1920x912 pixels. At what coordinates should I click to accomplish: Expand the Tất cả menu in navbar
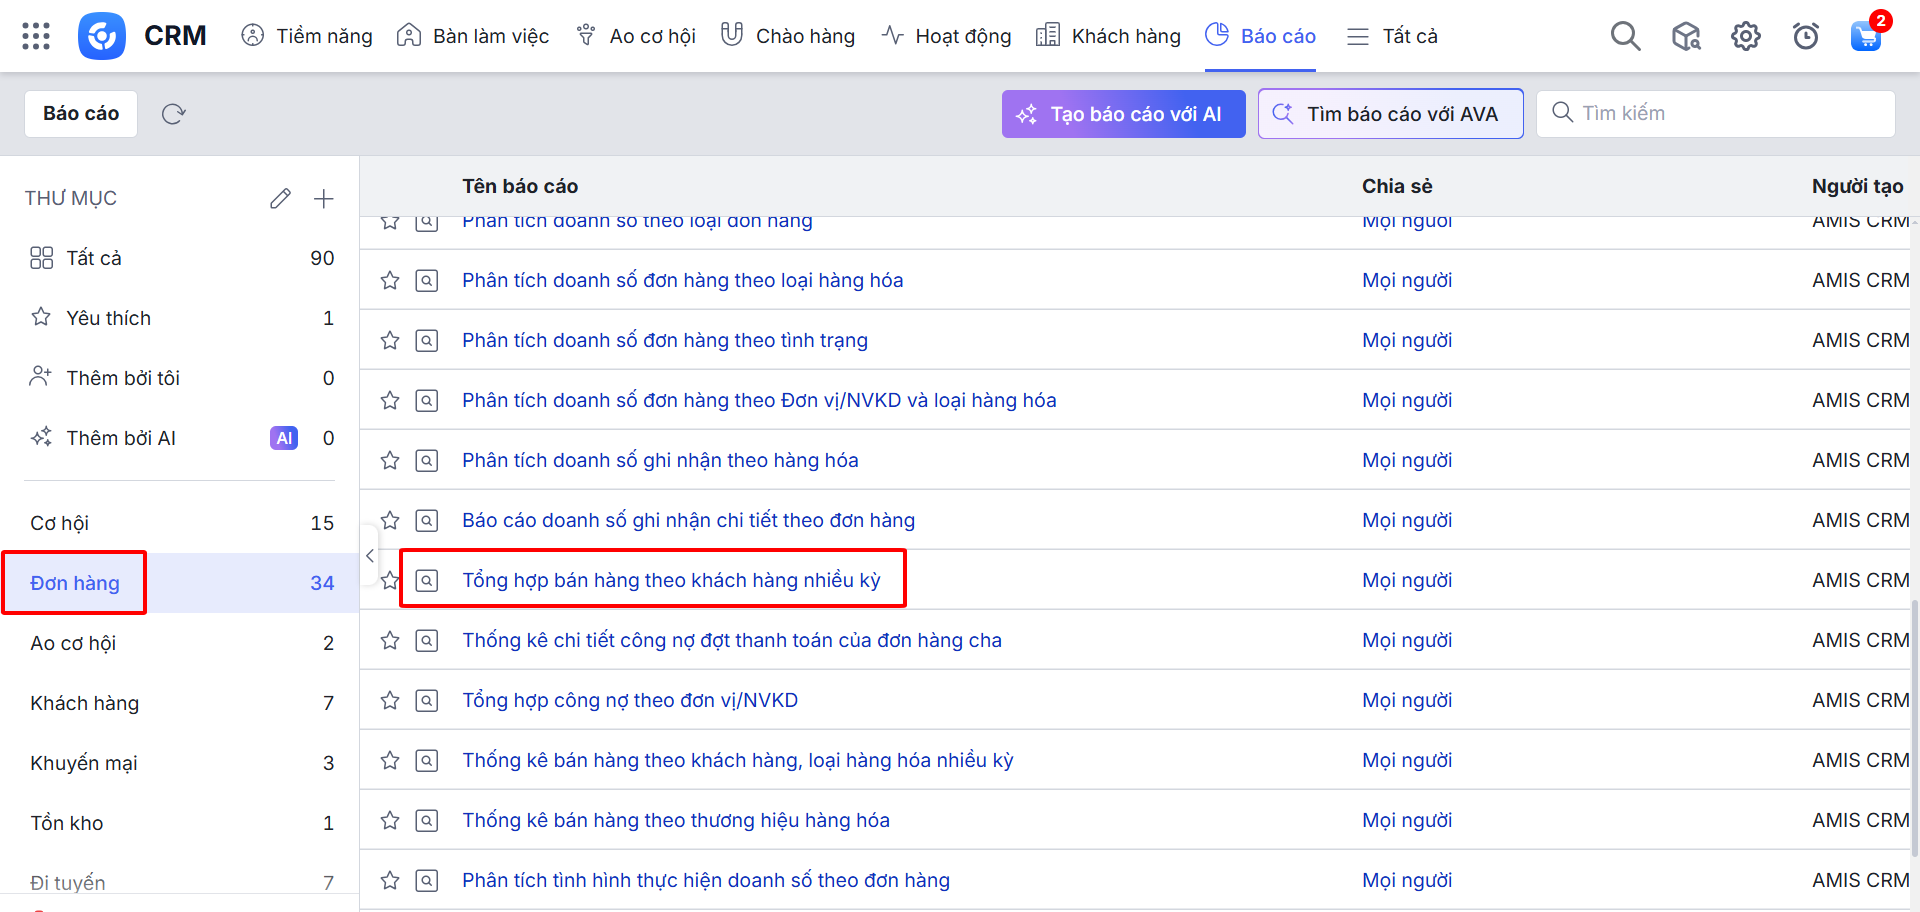click(1391, 36)
